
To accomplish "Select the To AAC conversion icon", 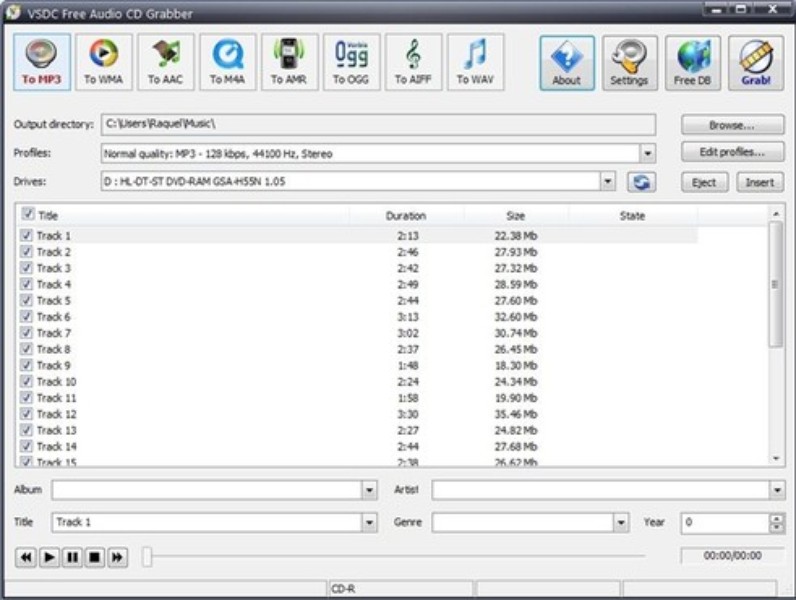I will tap(166, 62).
